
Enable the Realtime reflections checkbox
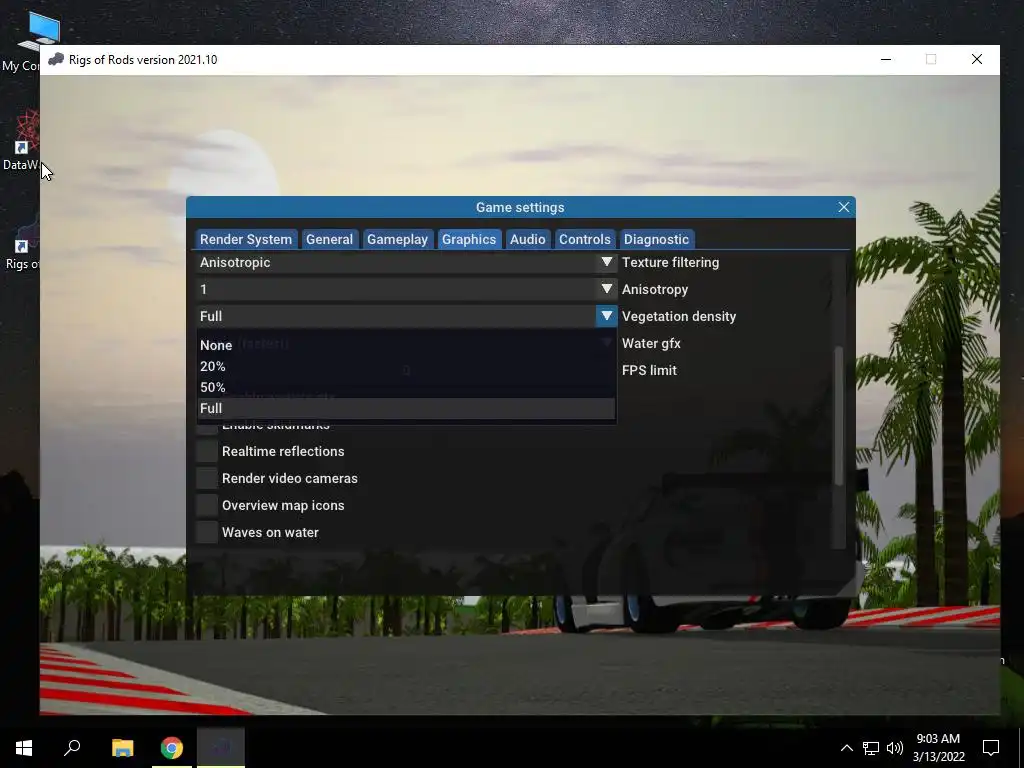pyautogui.click(x=207, y=451)
